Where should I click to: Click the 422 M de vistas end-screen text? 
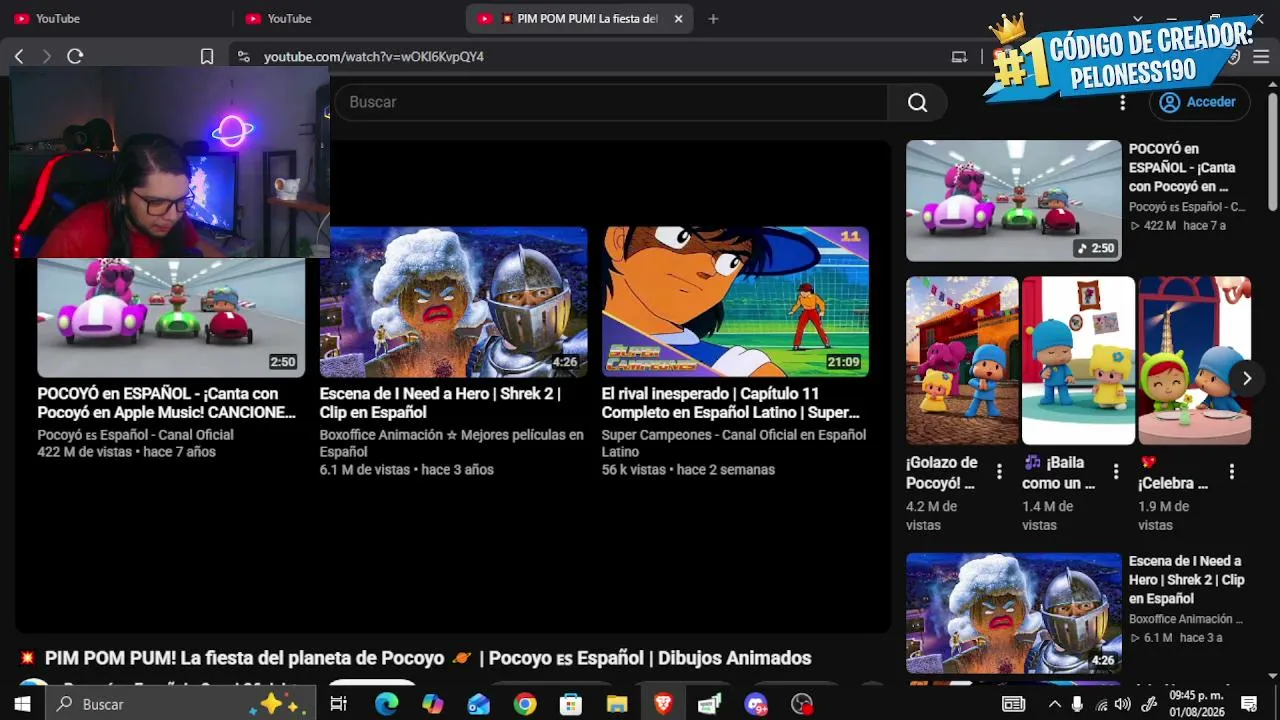[83, 452]
